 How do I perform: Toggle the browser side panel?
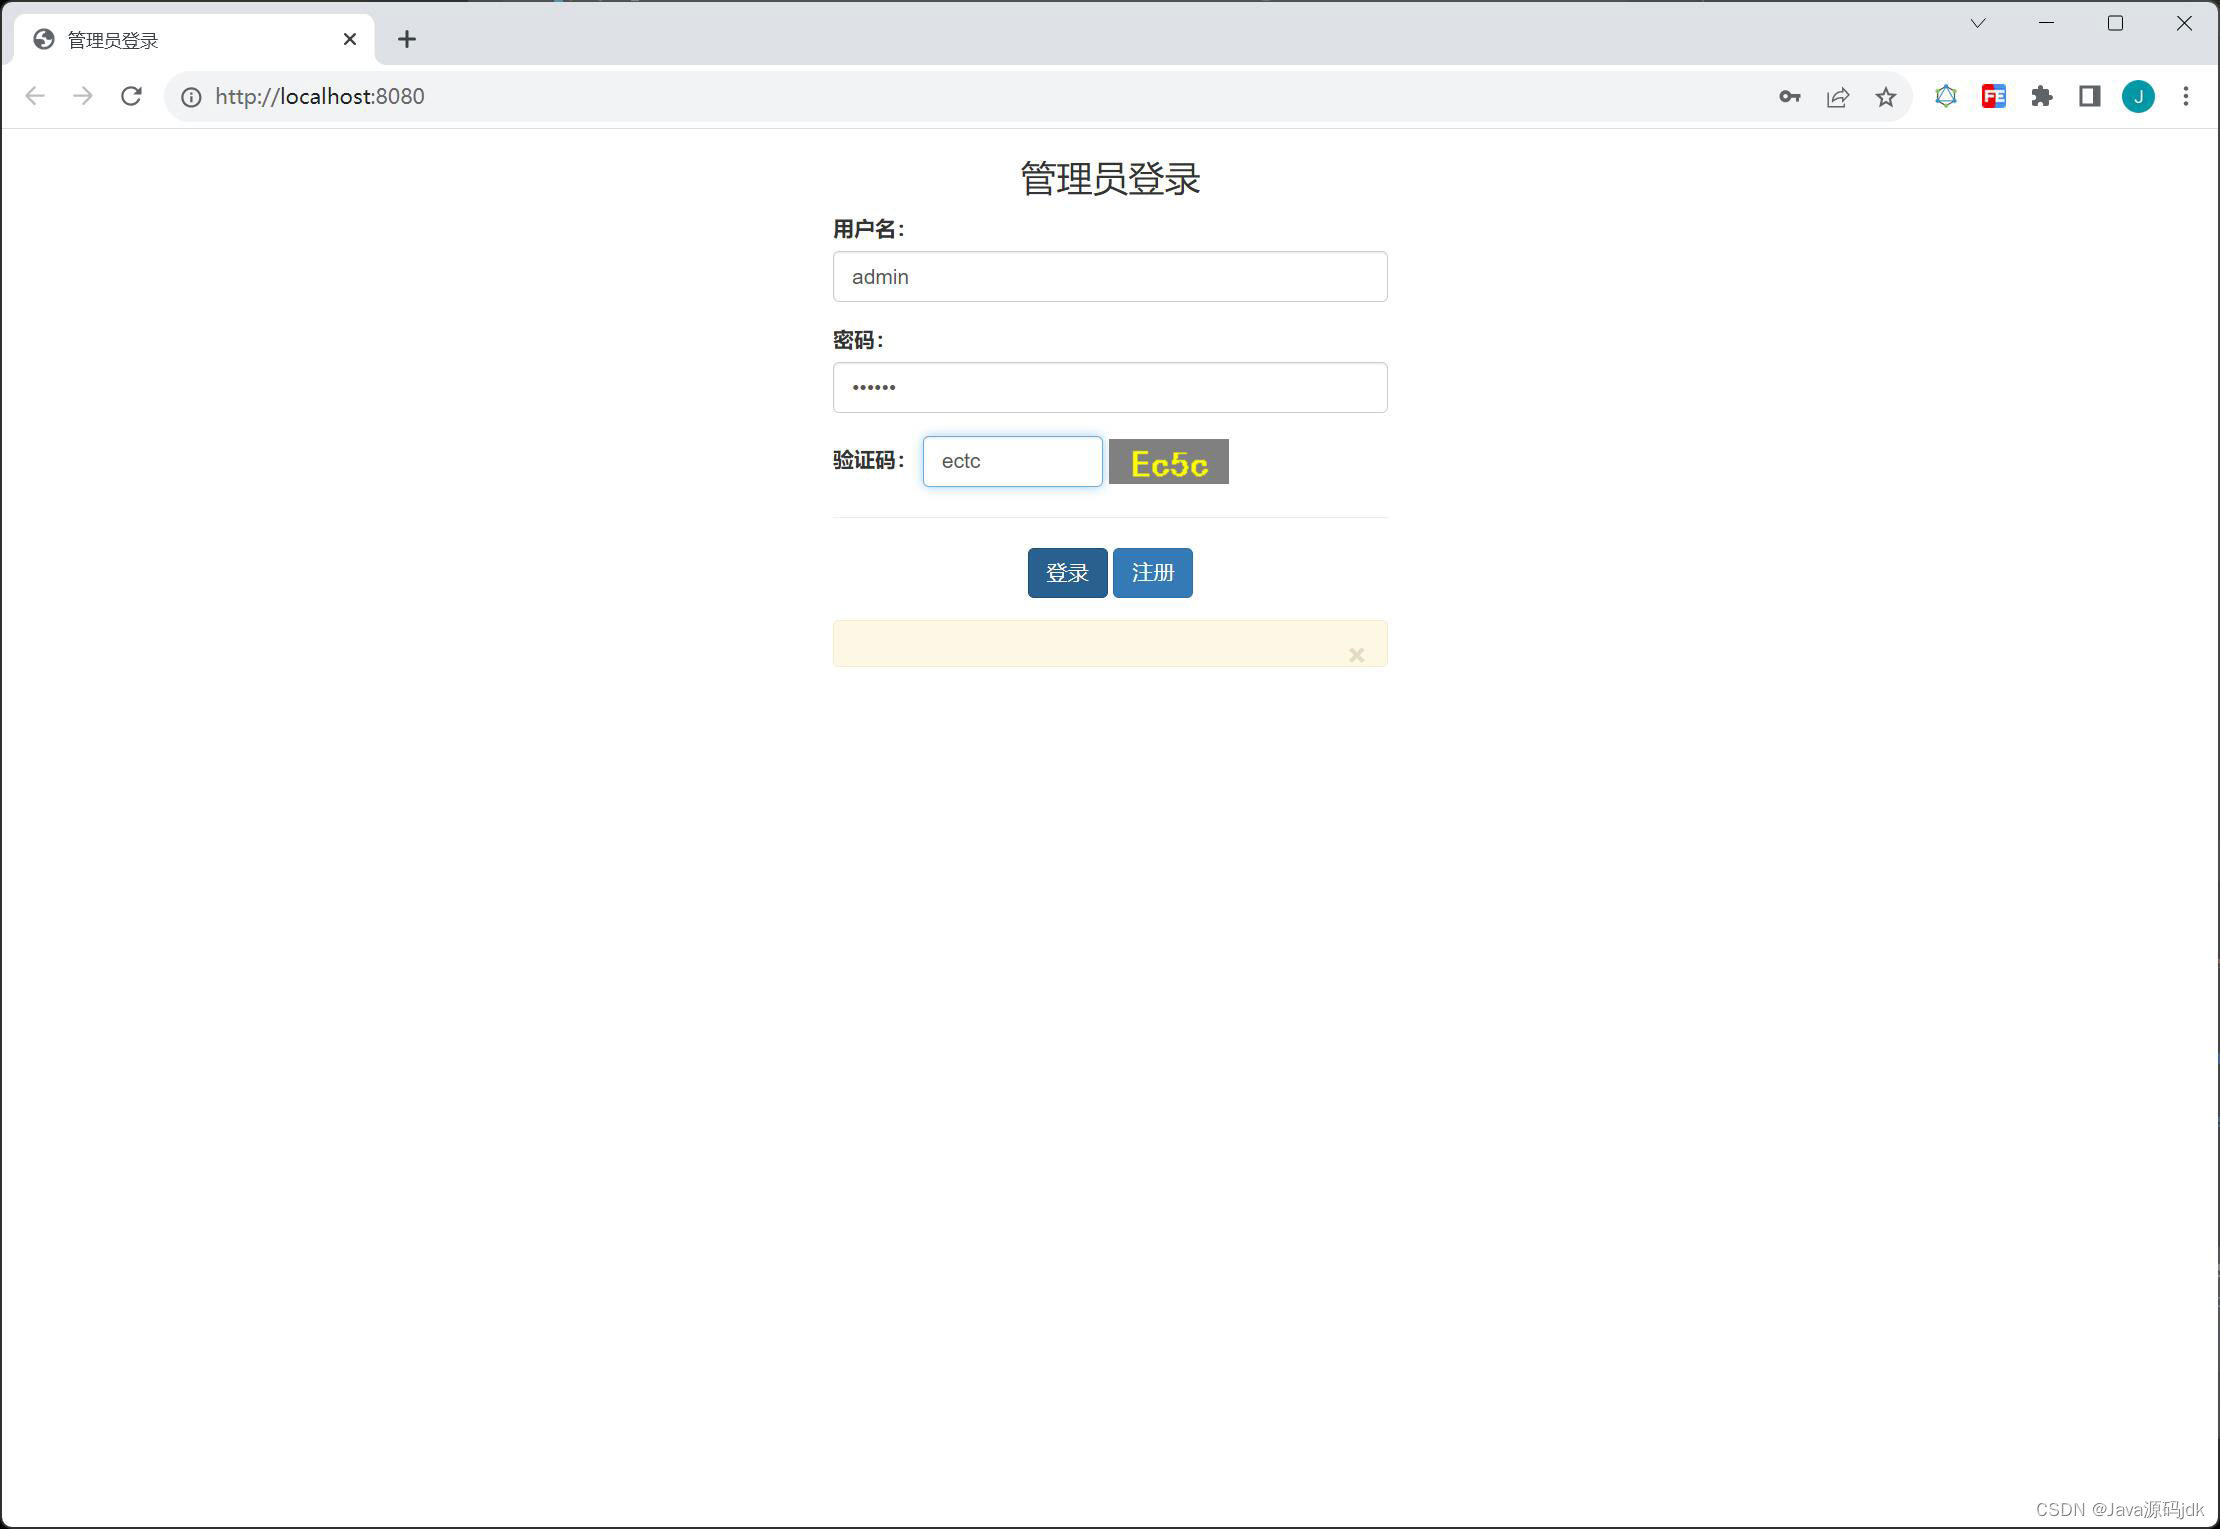(2090, 96)
